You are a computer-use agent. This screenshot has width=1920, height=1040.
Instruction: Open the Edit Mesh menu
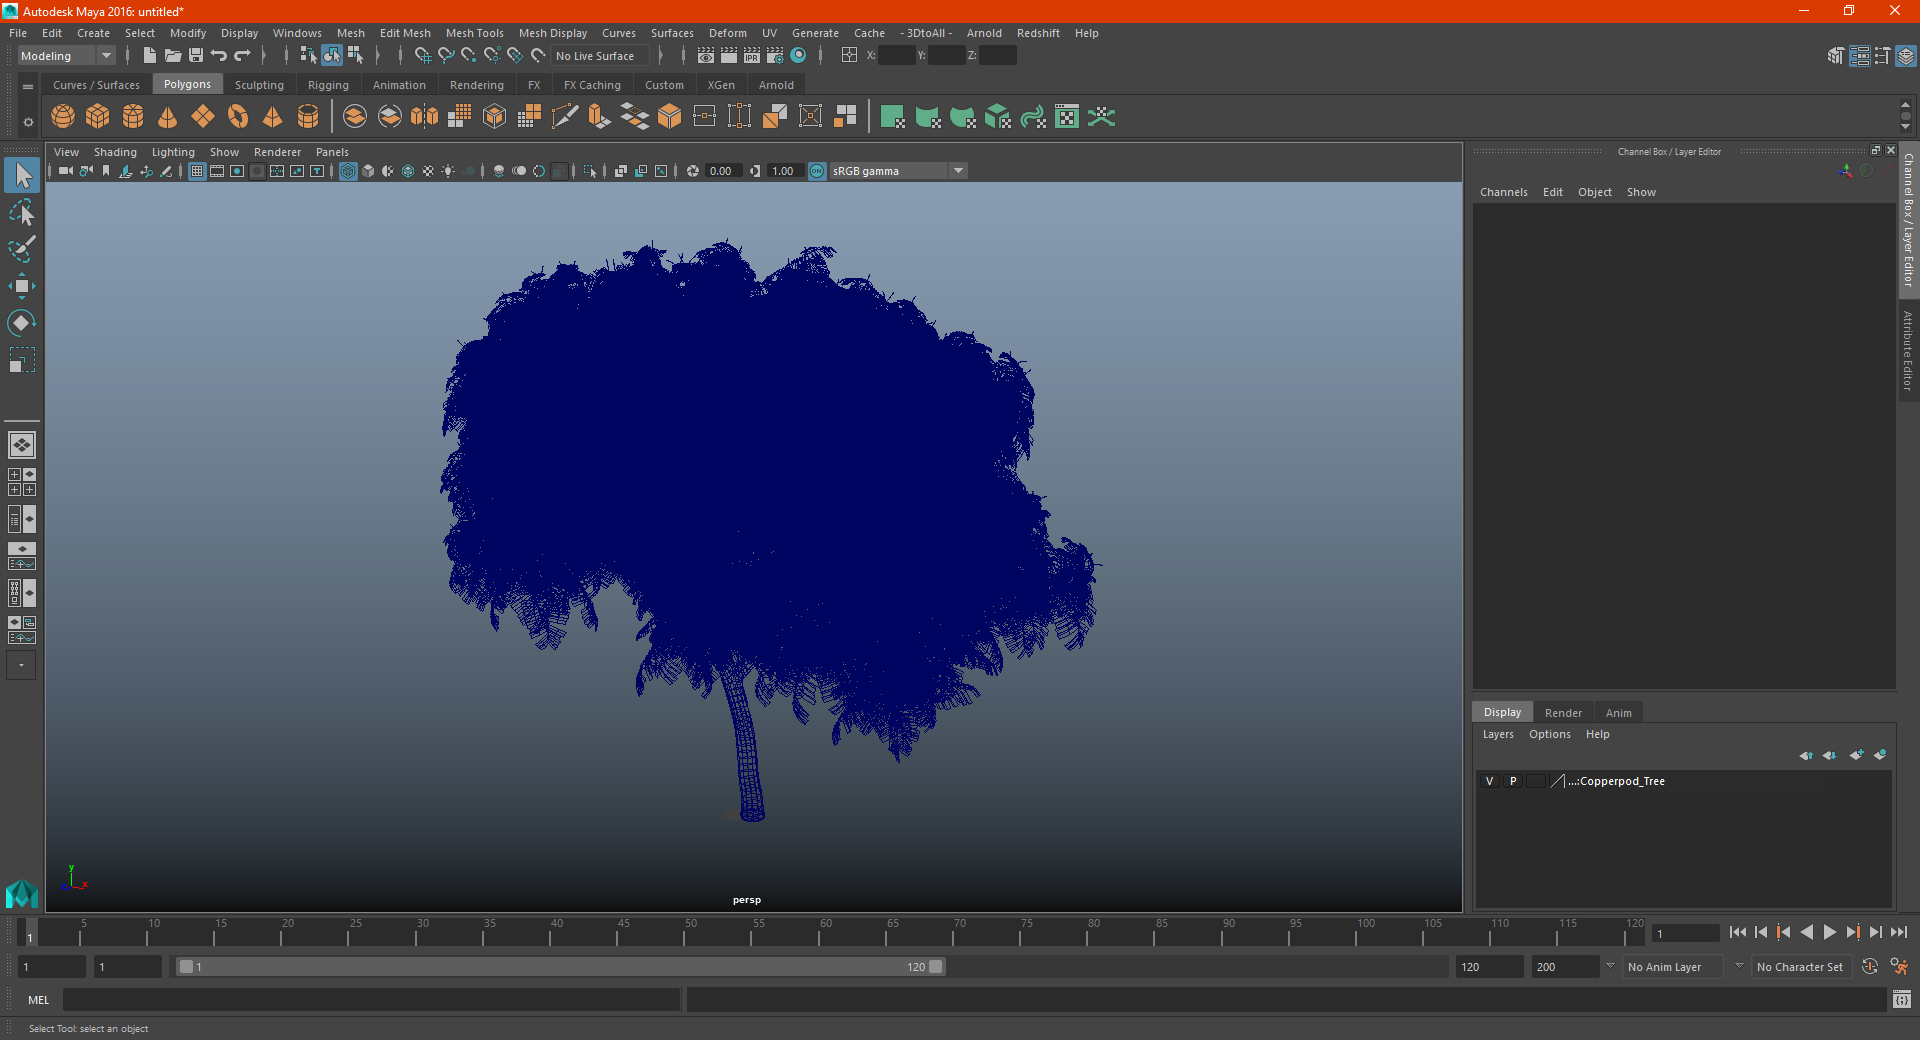(x=405, y=33)
